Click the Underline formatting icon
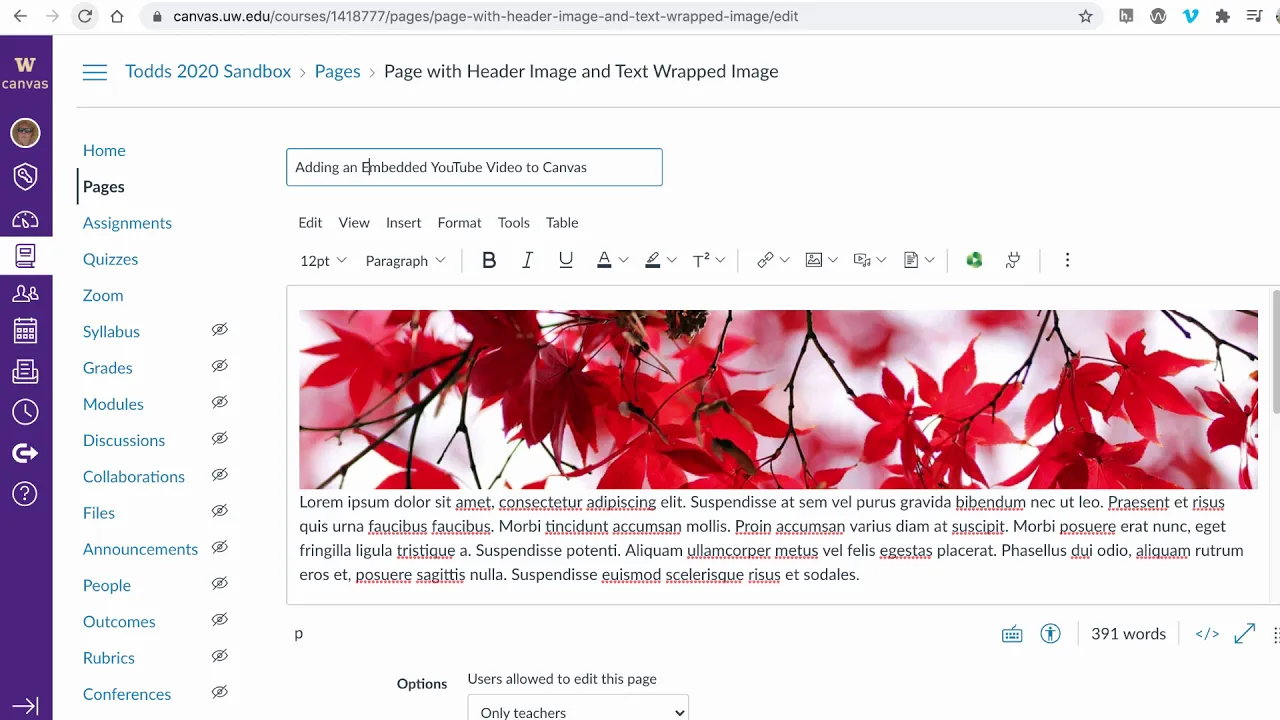Screen dimensions: 1280x720 pyautogui.click(x=566, y=260)
